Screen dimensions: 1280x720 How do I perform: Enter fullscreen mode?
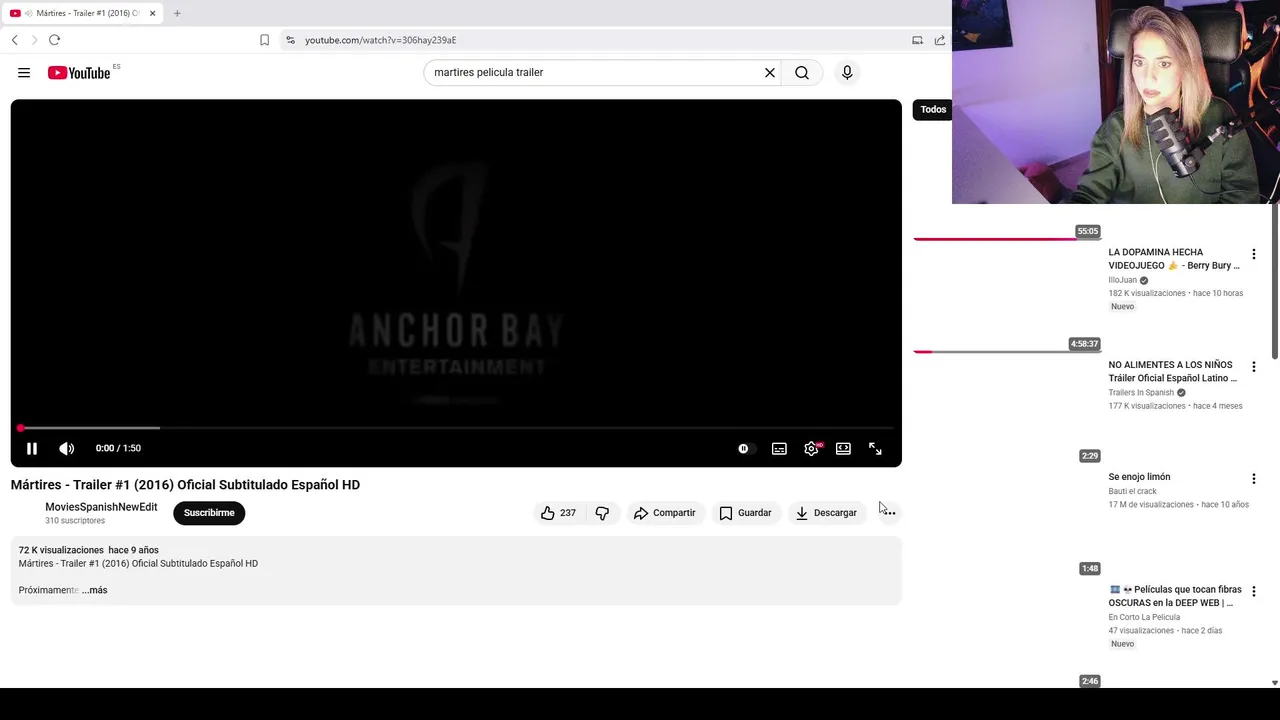point(875,449)
